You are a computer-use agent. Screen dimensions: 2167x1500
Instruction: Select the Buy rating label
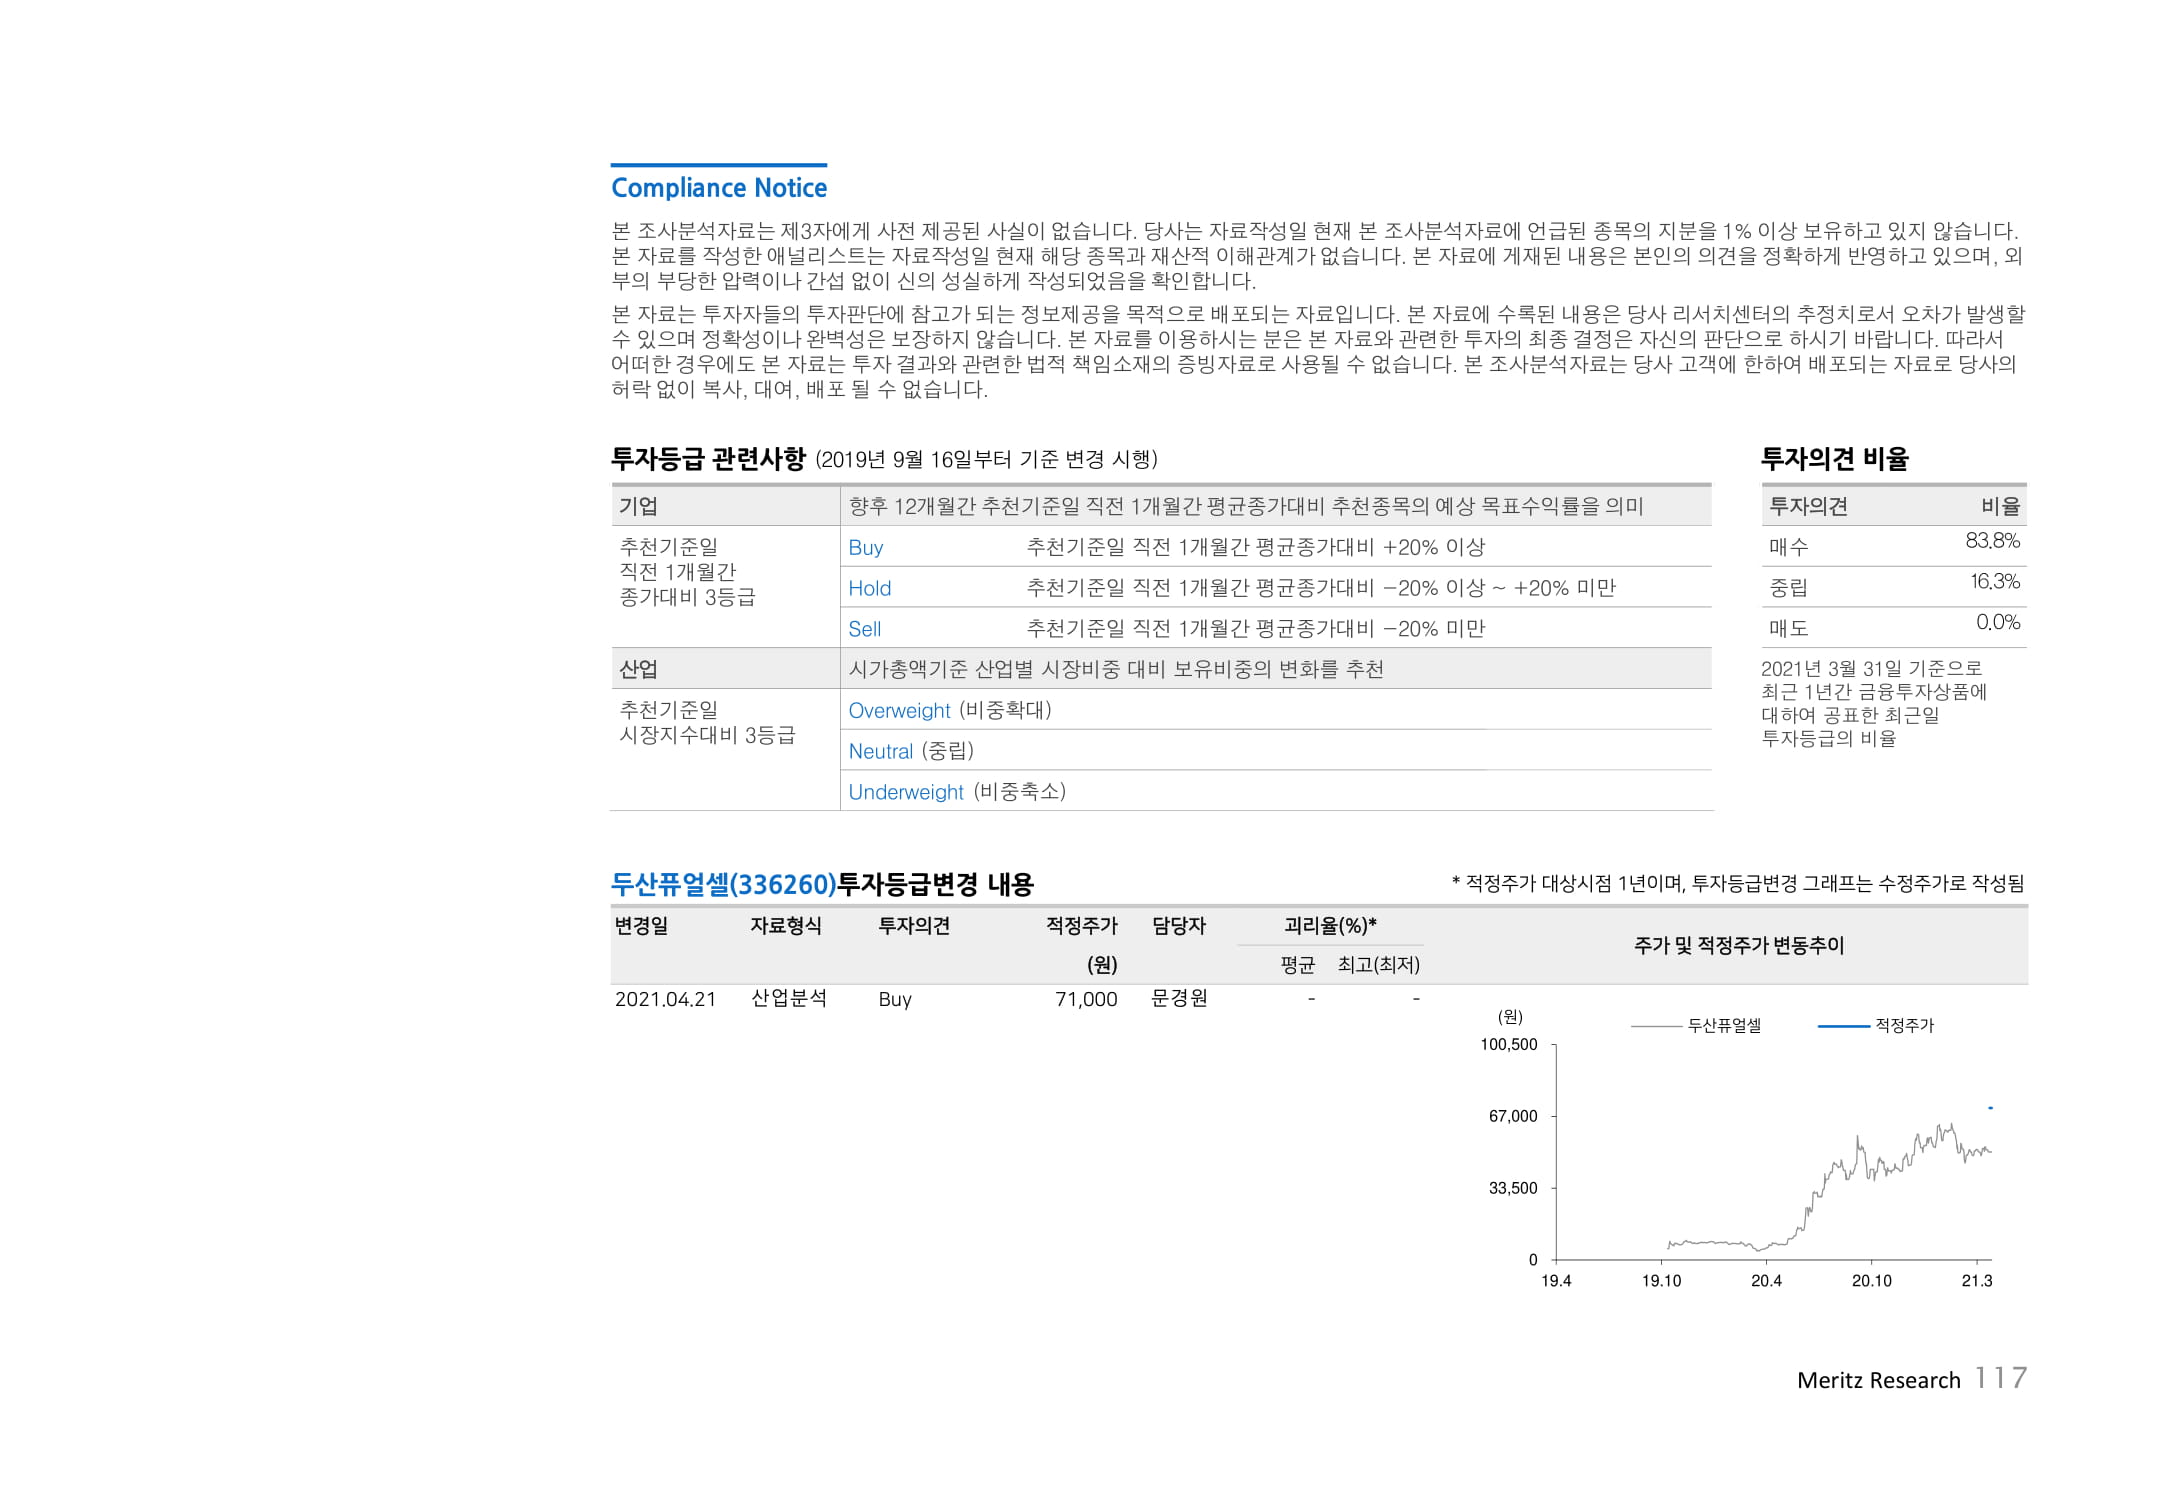pos(865,547)
